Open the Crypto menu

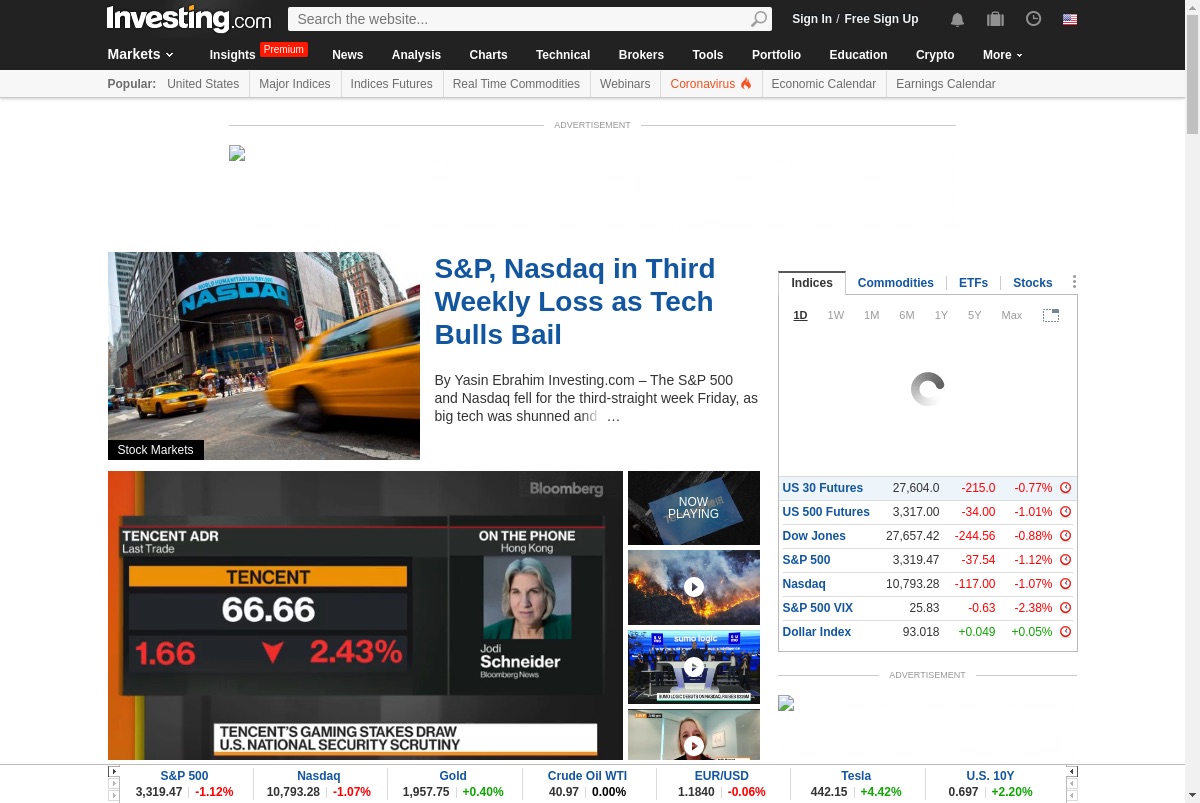tap(935, 55)
